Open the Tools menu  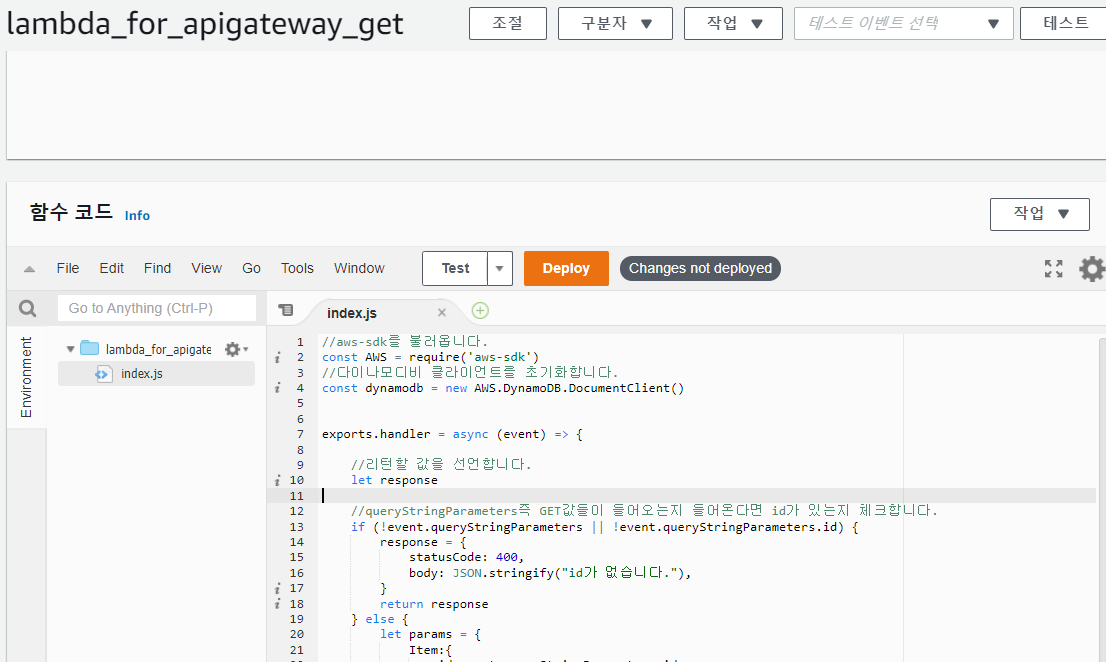(297, 268)
